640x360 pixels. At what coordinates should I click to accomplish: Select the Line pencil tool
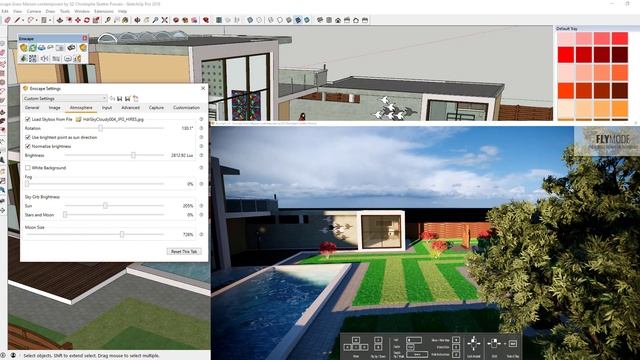click(17, 20)
